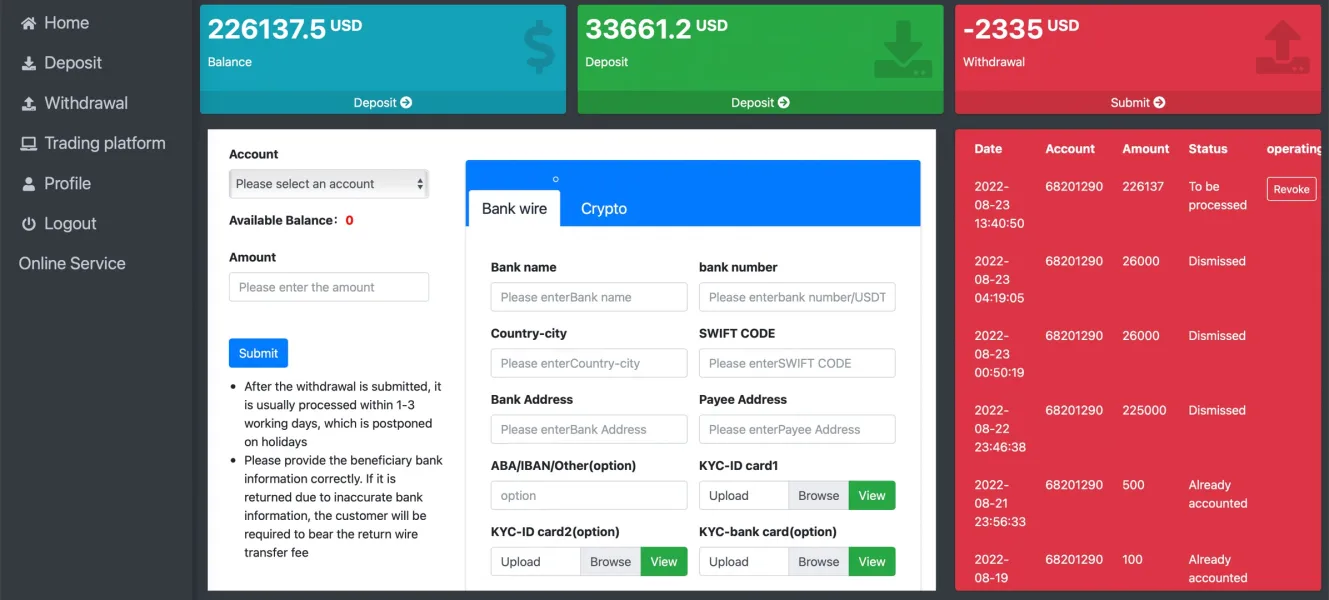Click the Amount input field
This screenshot has height=600, width=1329.
(329, 287)
